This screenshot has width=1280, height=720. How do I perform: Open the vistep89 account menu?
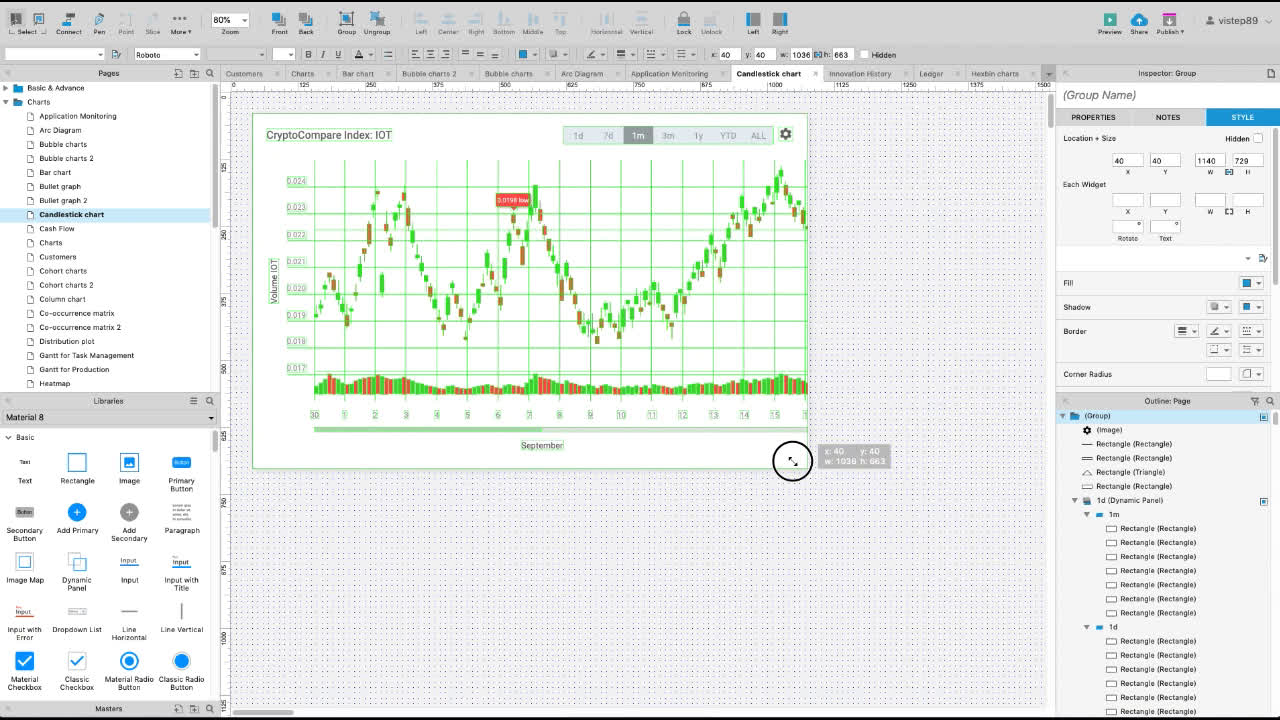(x=1239, y=20)
